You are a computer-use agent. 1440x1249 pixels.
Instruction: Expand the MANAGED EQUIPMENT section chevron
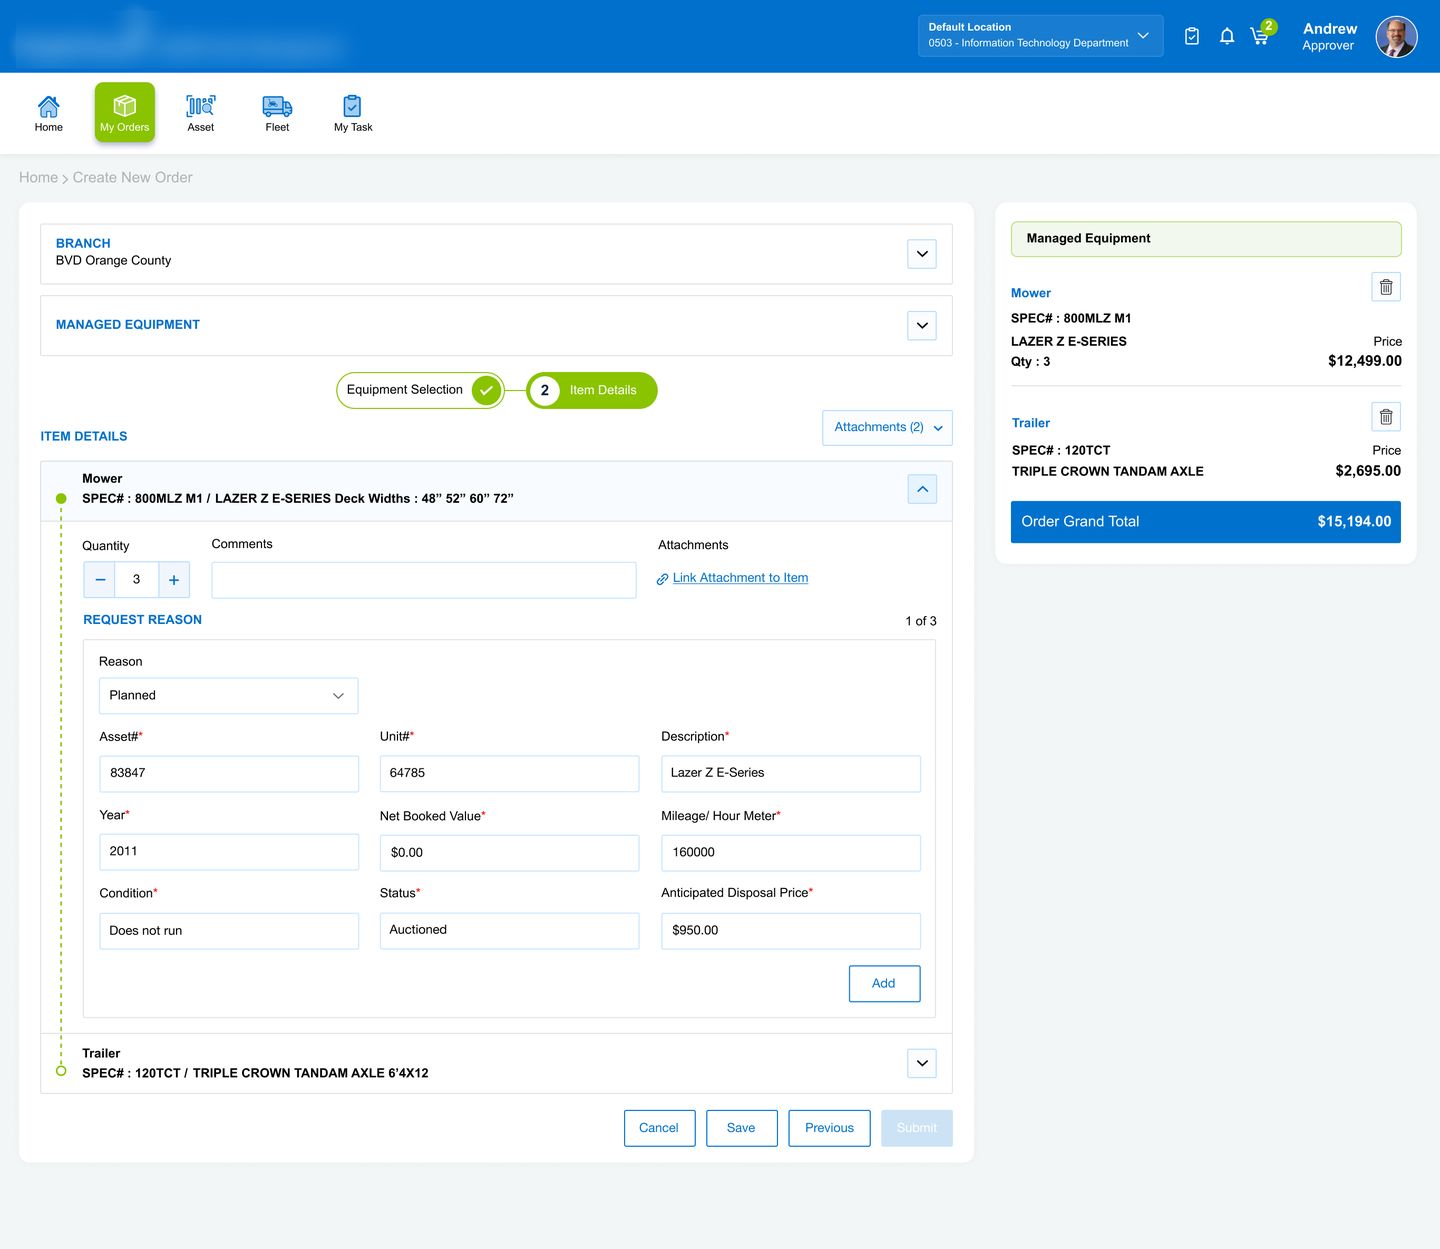[x=922, y=325]
